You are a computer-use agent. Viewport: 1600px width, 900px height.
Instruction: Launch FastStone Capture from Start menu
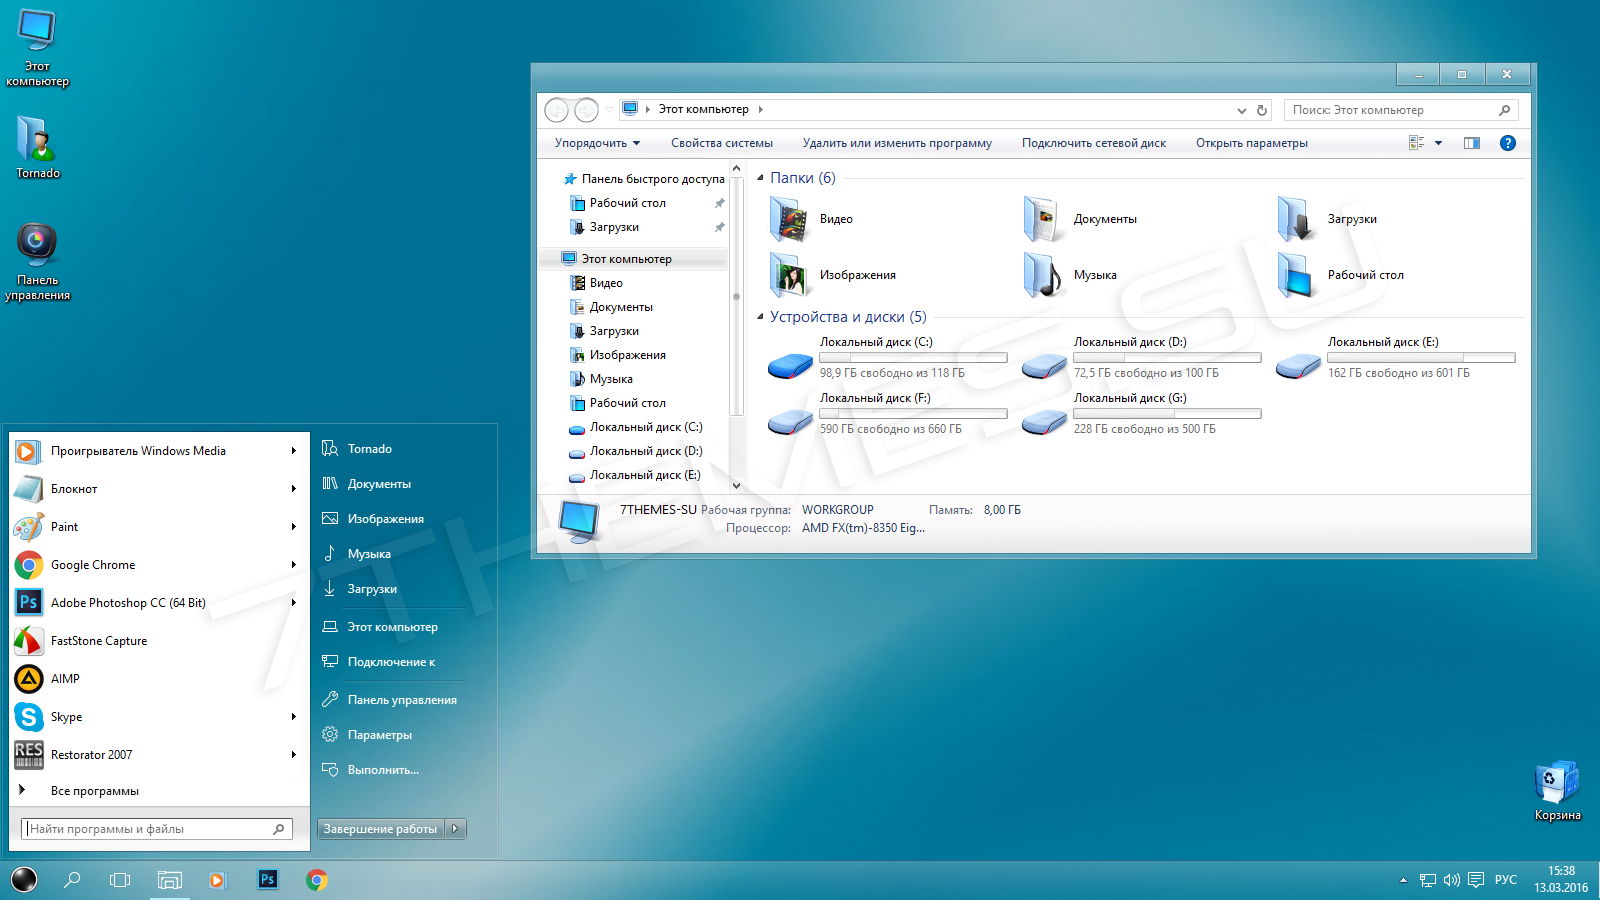158,641
